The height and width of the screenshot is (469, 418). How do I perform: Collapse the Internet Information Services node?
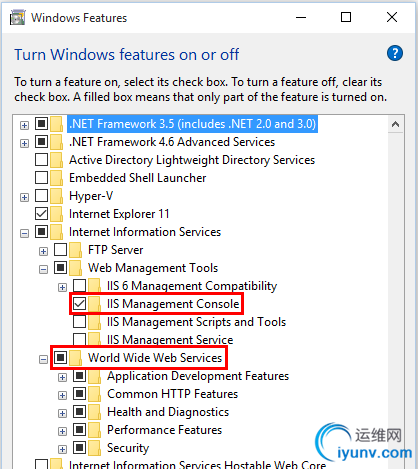tap(24, 233)
